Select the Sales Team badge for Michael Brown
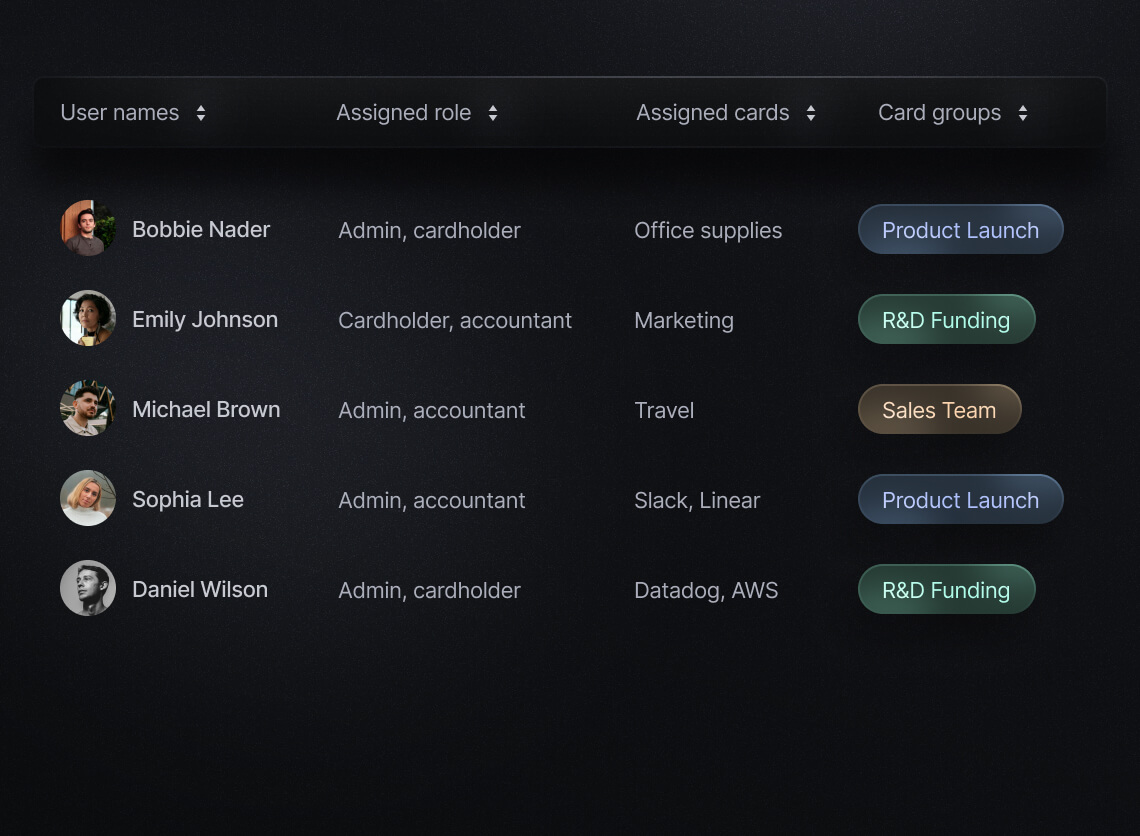This screenshot has height=836, width=1140. click(x=938, y=409)
